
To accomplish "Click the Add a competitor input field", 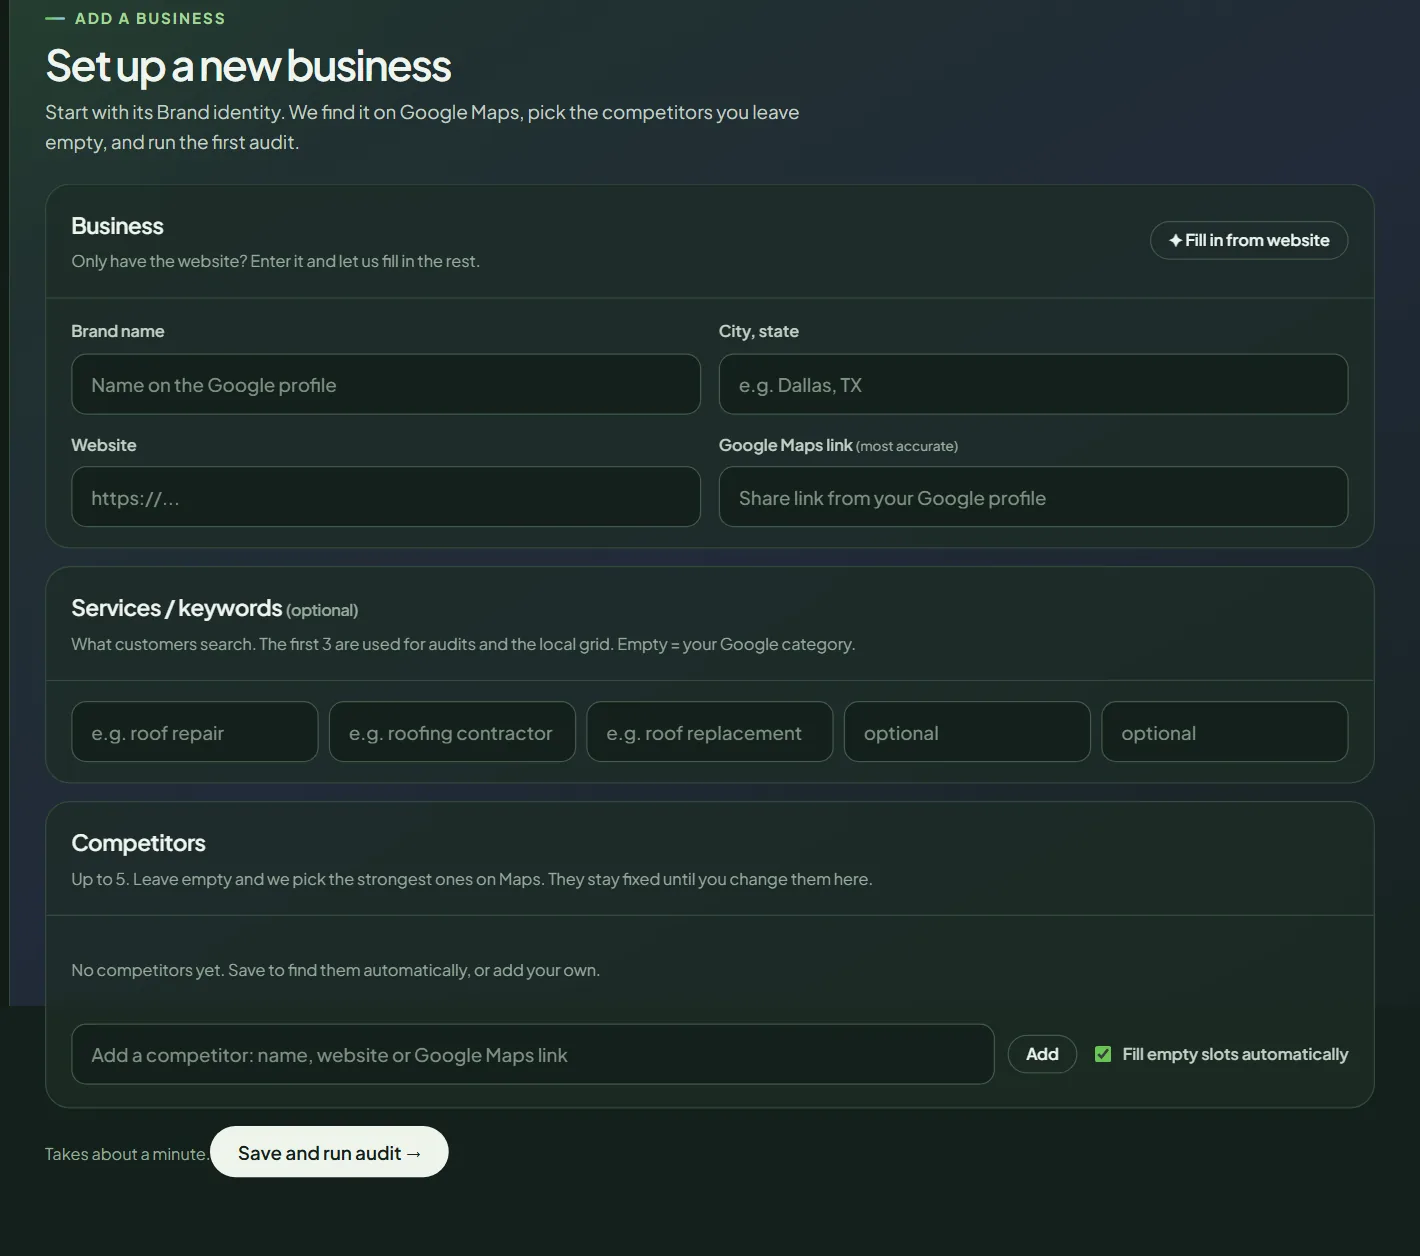I will coord(533,1054).
